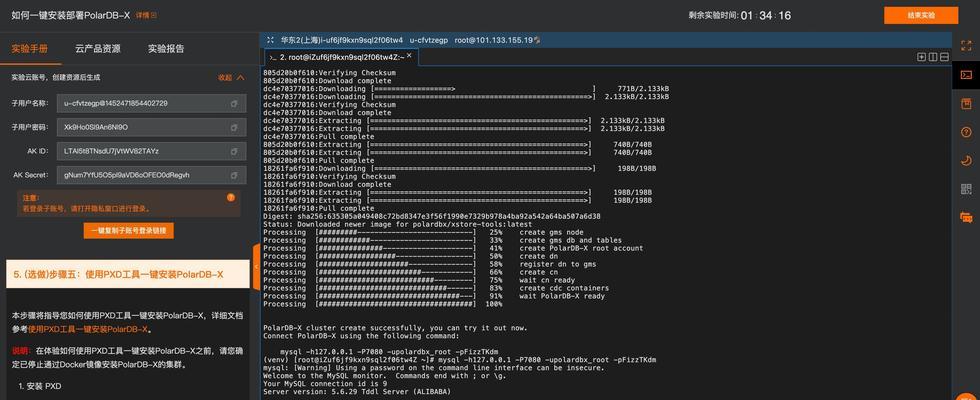980x400 pixels.
Task: Click remaining time 01:34:16 countdown
Action: (x=766, y=16)
